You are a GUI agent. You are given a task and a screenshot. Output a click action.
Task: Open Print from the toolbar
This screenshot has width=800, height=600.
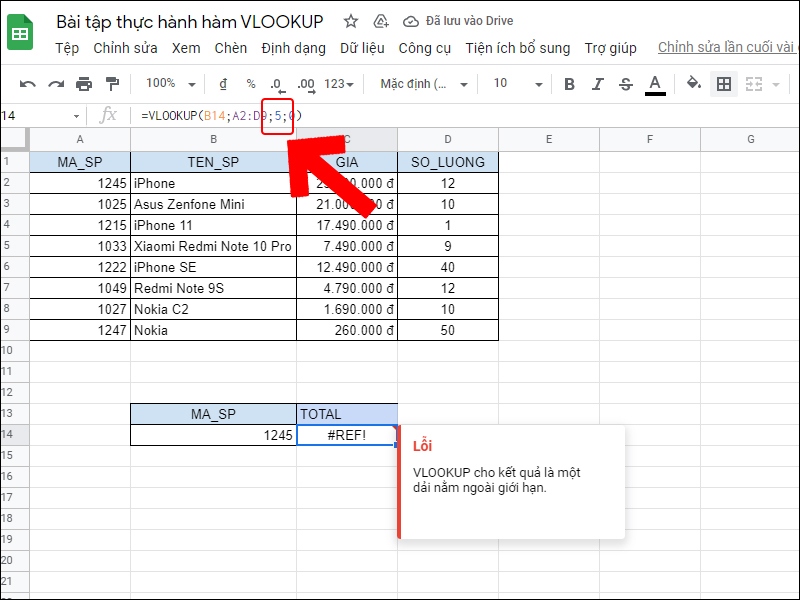(86, 84)
